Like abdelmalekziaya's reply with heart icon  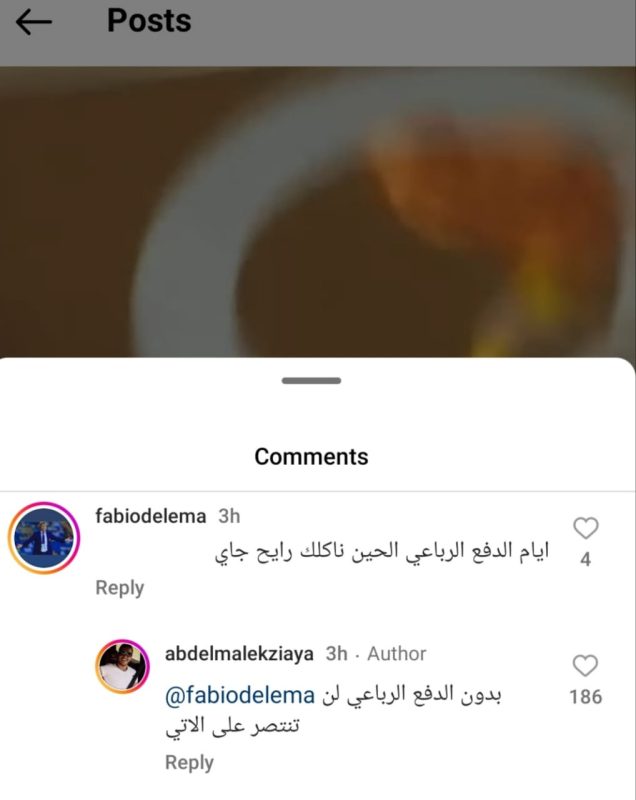[586, 666]
